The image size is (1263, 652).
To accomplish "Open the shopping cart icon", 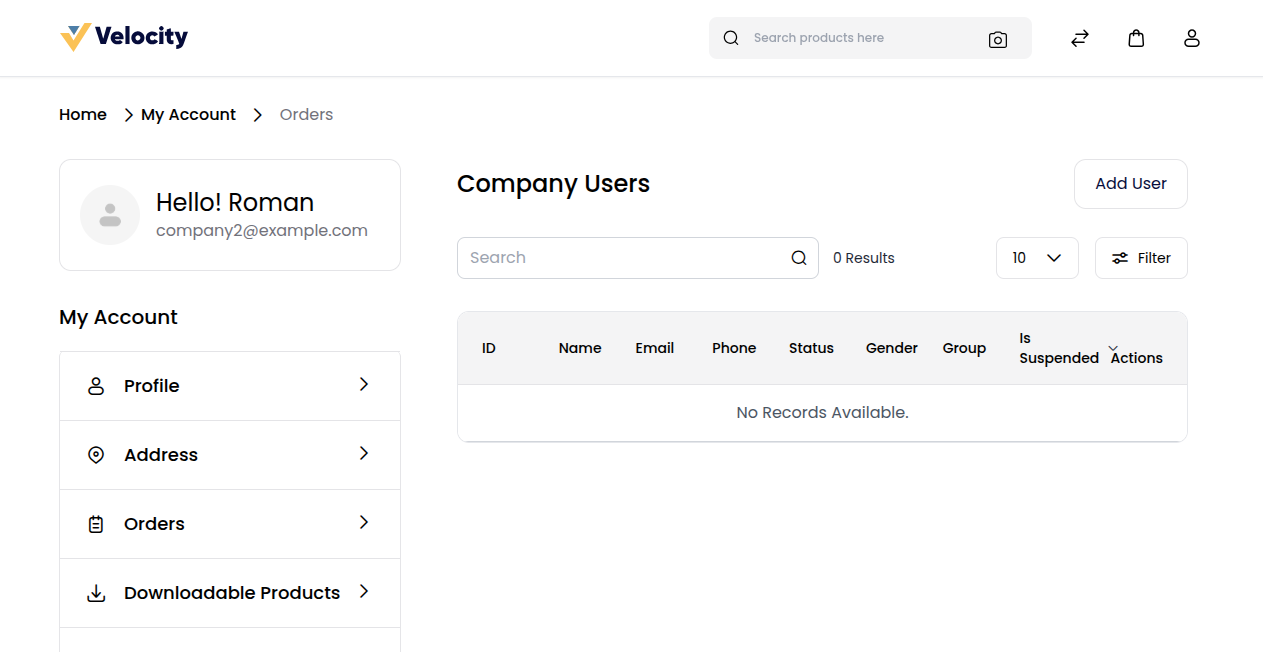I will pyautogui.click(x=1136, y=38).
